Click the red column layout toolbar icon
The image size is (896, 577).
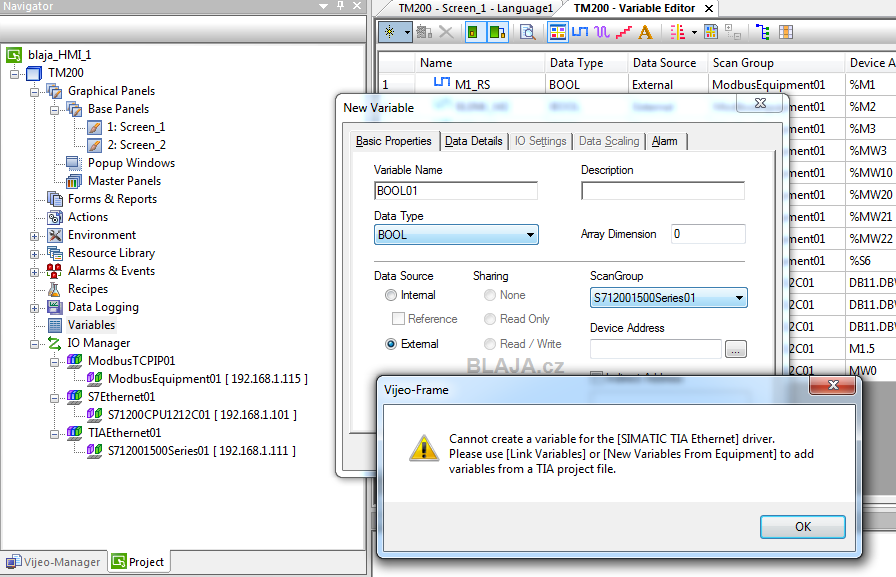coord(678,32)
